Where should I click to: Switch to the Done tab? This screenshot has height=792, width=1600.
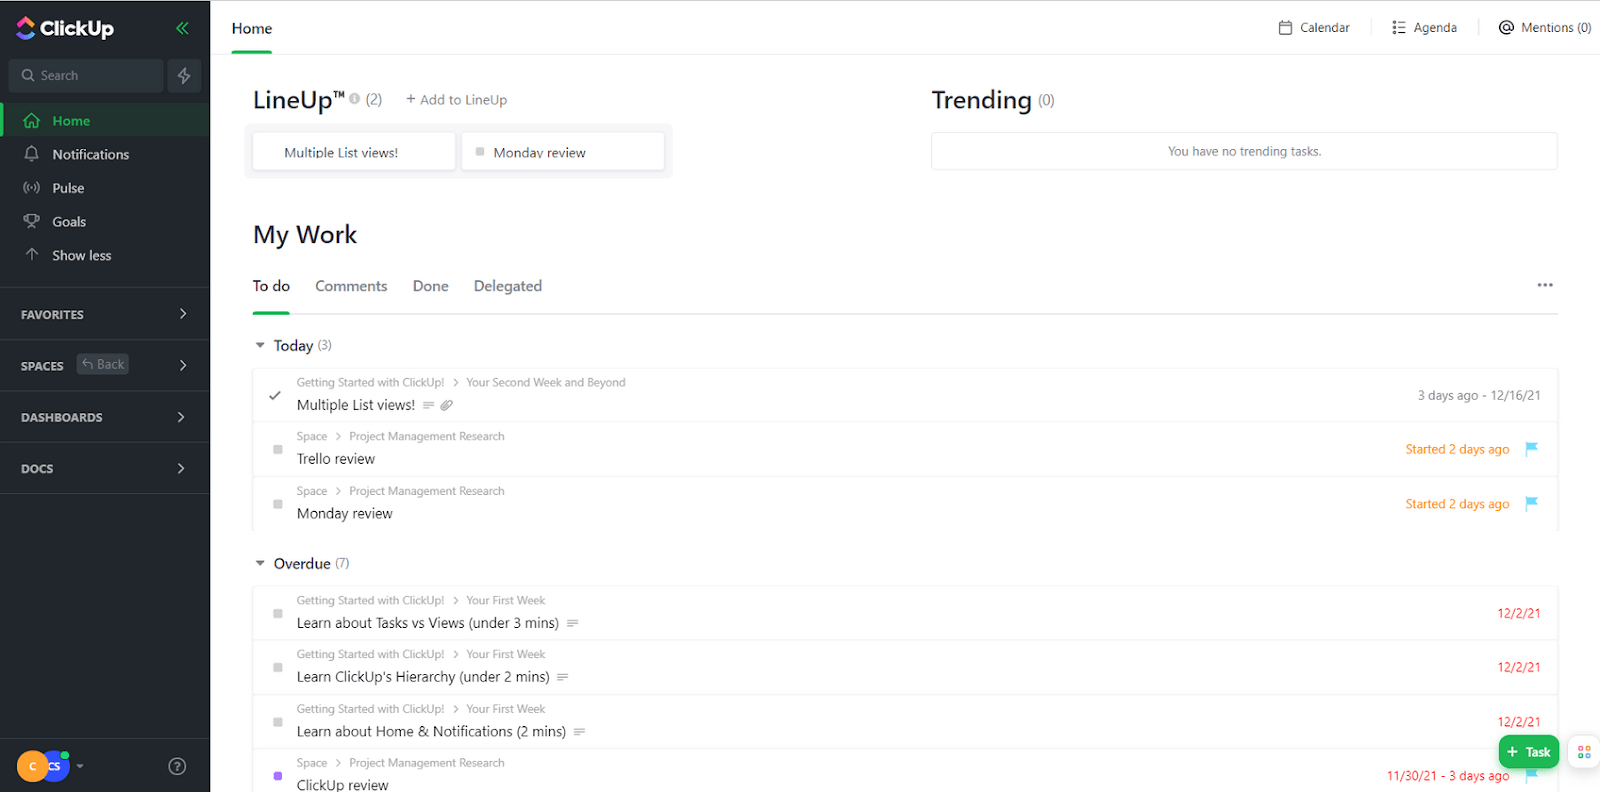[431, 286]
